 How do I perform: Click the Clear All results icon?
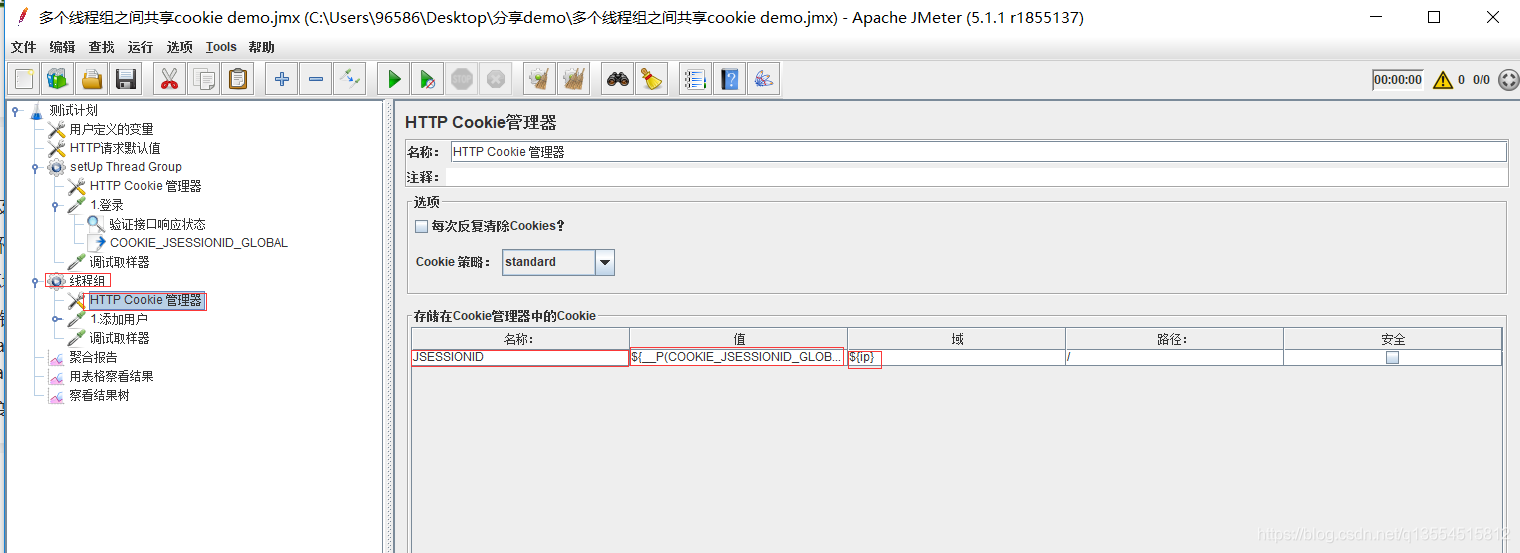pos(574,79)
